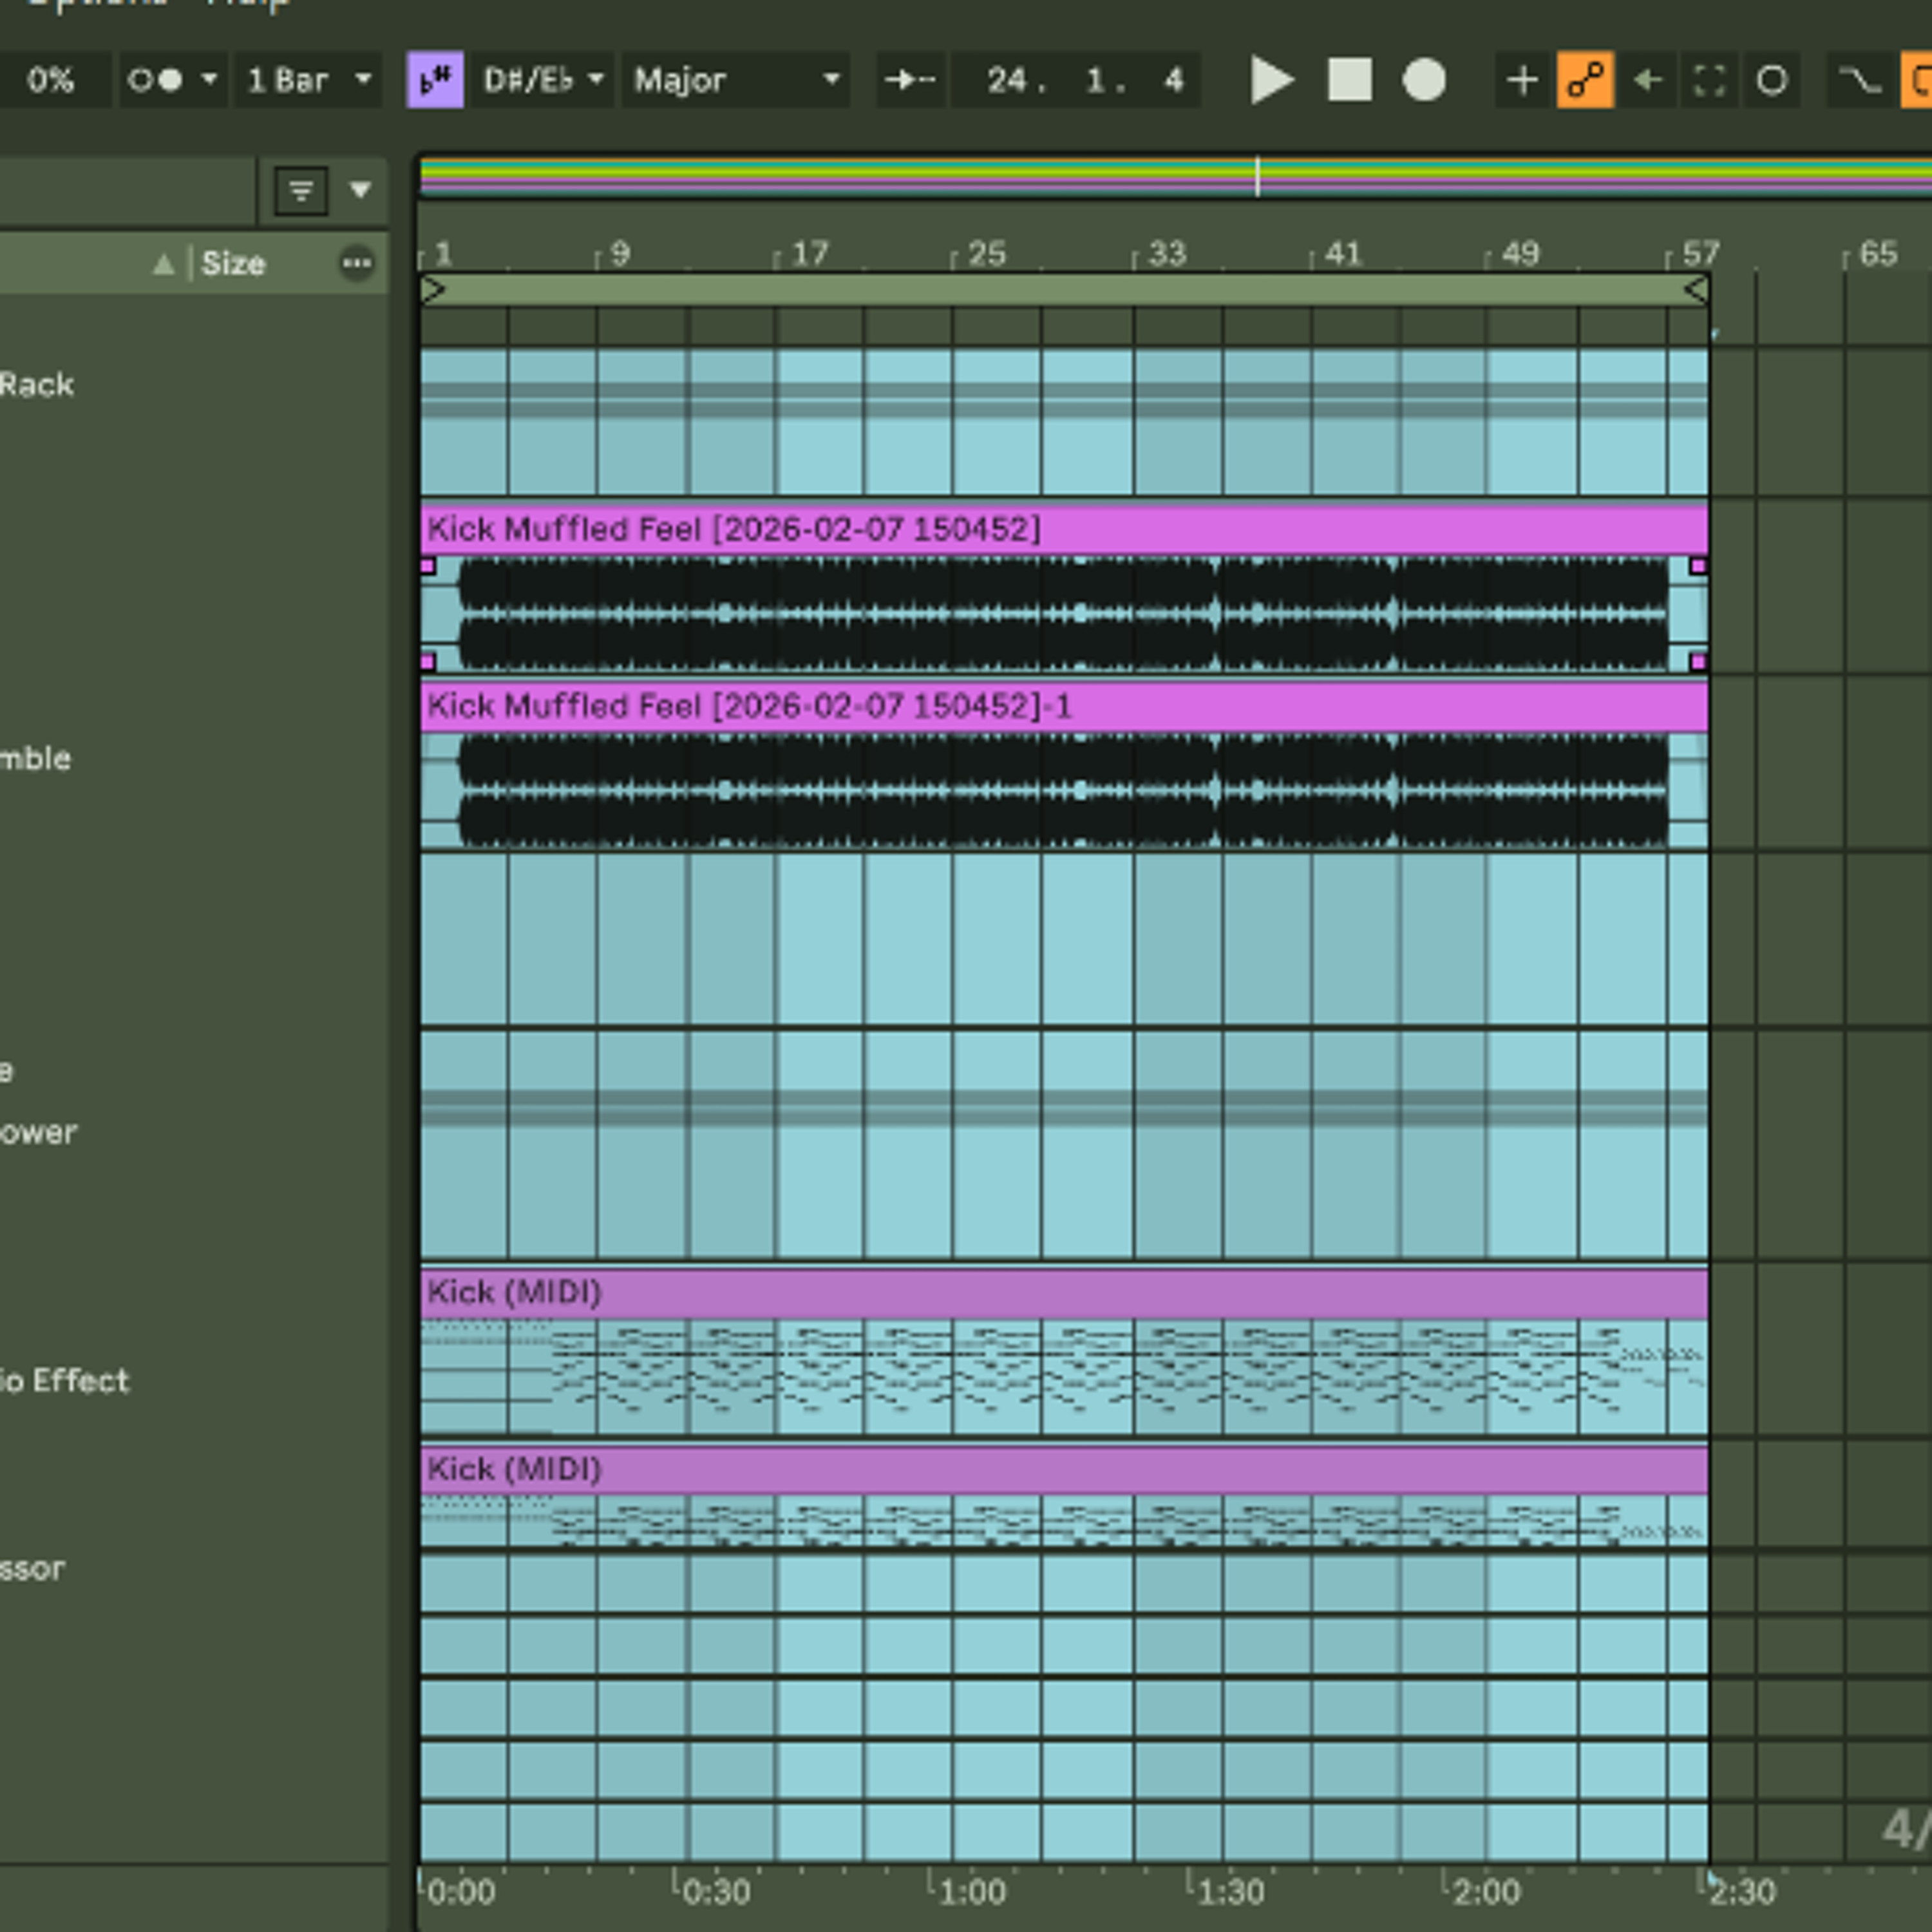The height and width of the screenshot is (1932, 1932).
Task: Stop playback with the Stop button
Action: coord(1350,80)
